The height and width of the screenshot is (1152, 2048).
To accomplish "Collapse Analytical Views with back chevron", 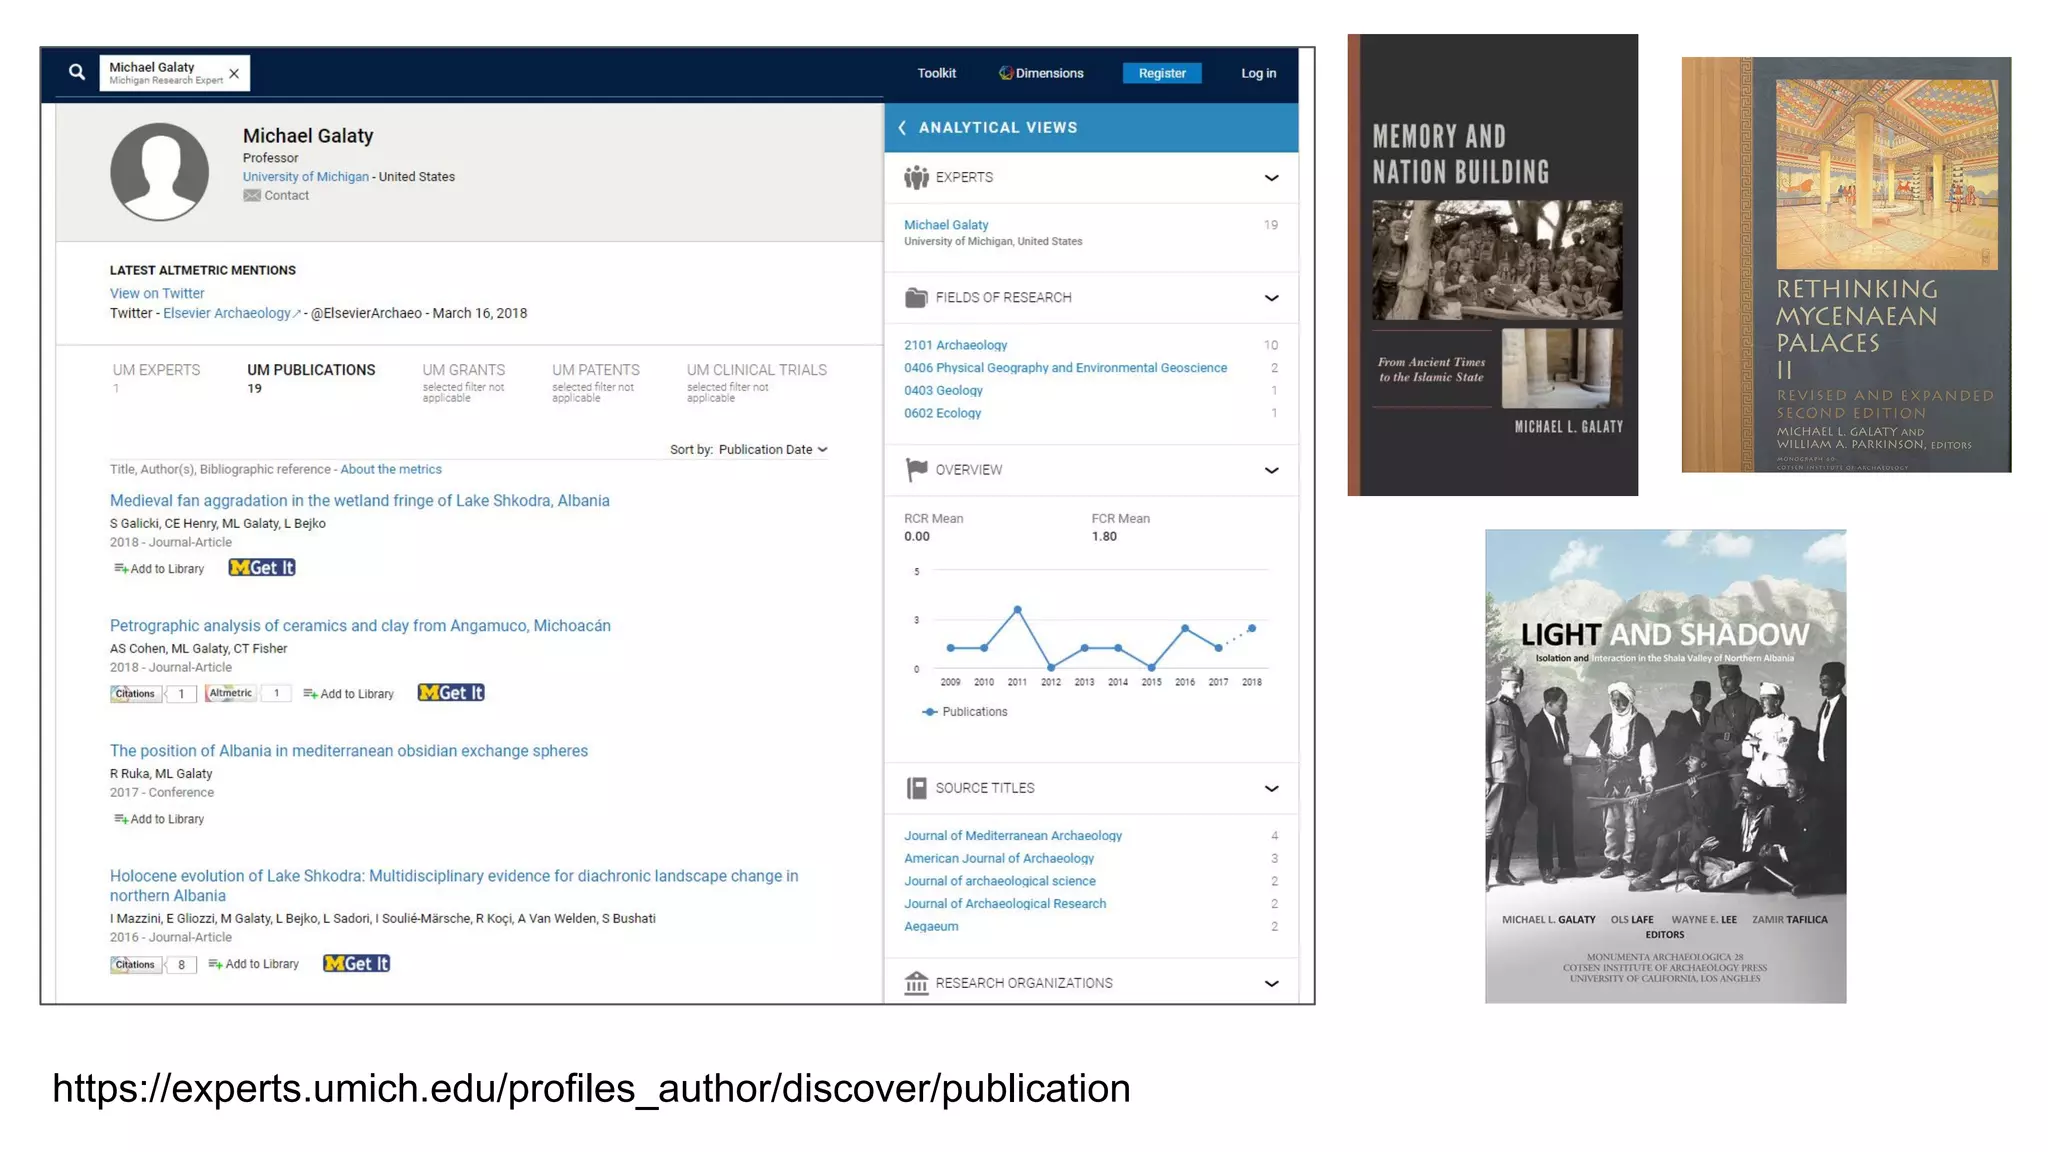I will pos(902,128).
